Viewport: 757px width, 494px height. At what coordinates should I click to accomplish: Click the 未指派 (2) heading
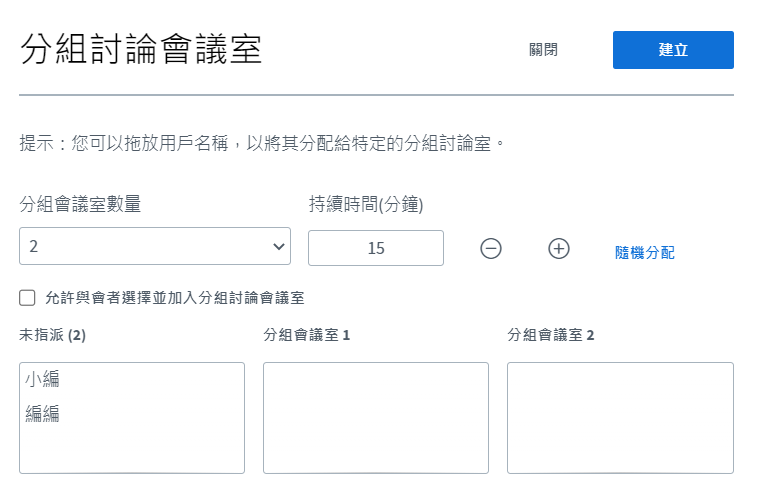pyautogui.click(x=53, y=335)
